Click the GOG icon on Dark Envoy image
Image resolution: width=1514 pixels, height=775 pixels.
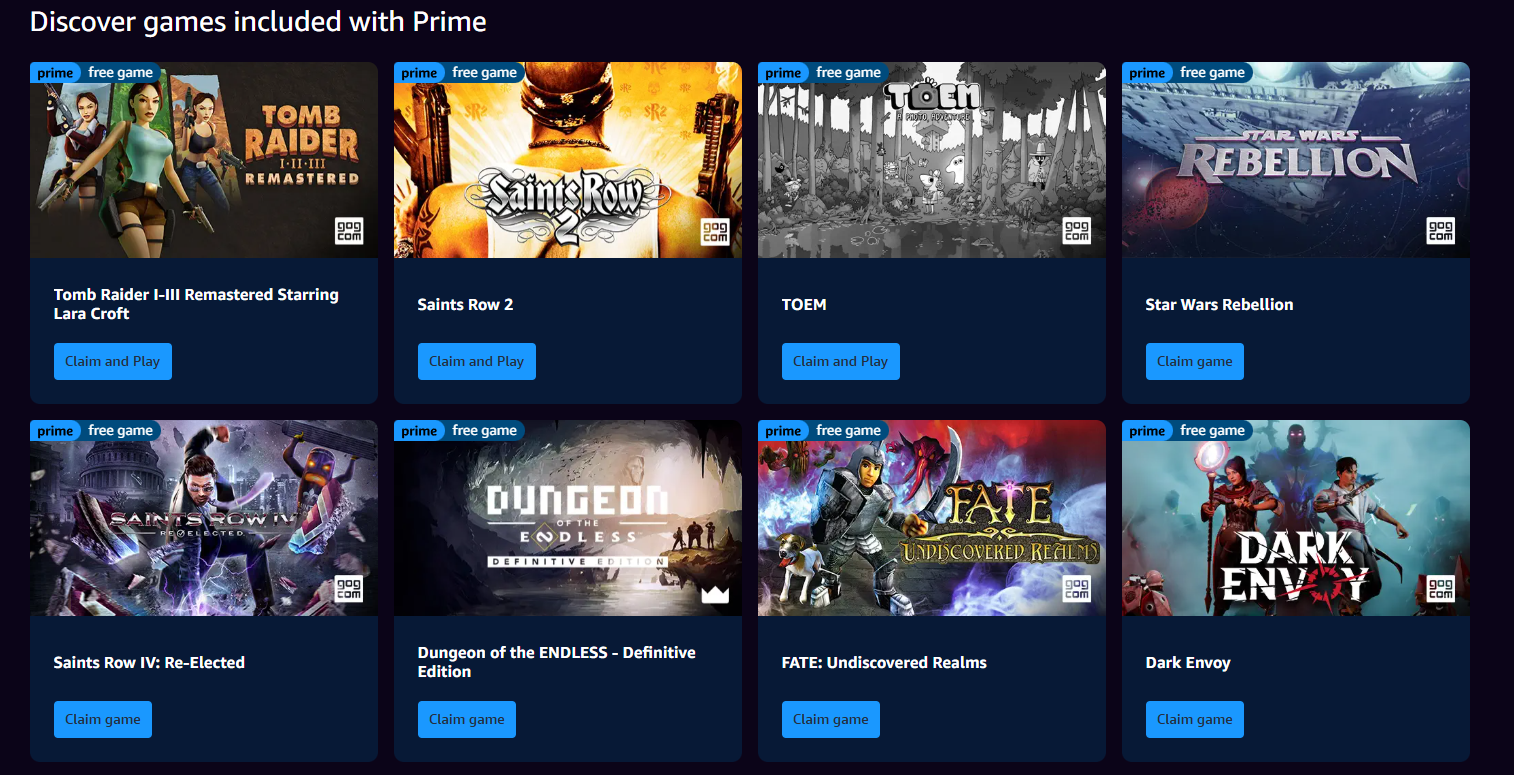(1441, 589)
